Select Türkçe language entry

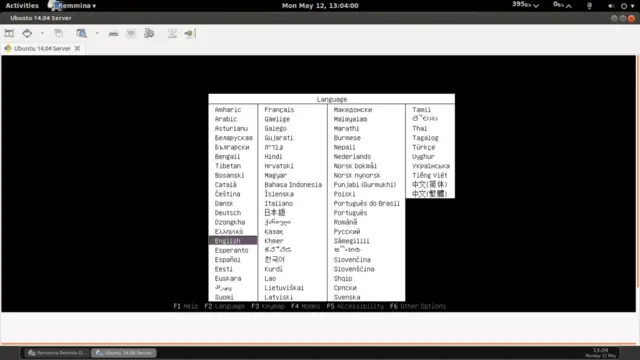(x=424, y=147)
